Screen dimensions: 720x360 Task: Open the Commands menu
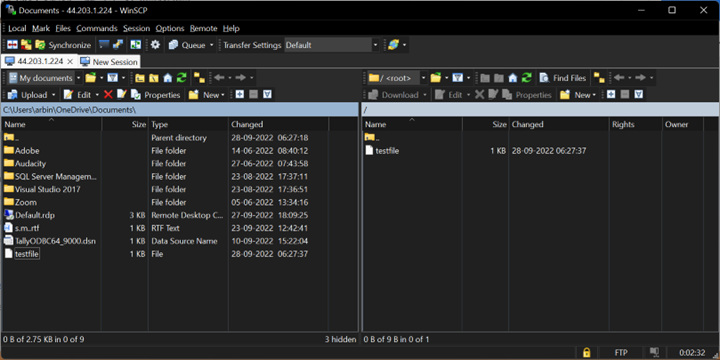click(97, 28)
